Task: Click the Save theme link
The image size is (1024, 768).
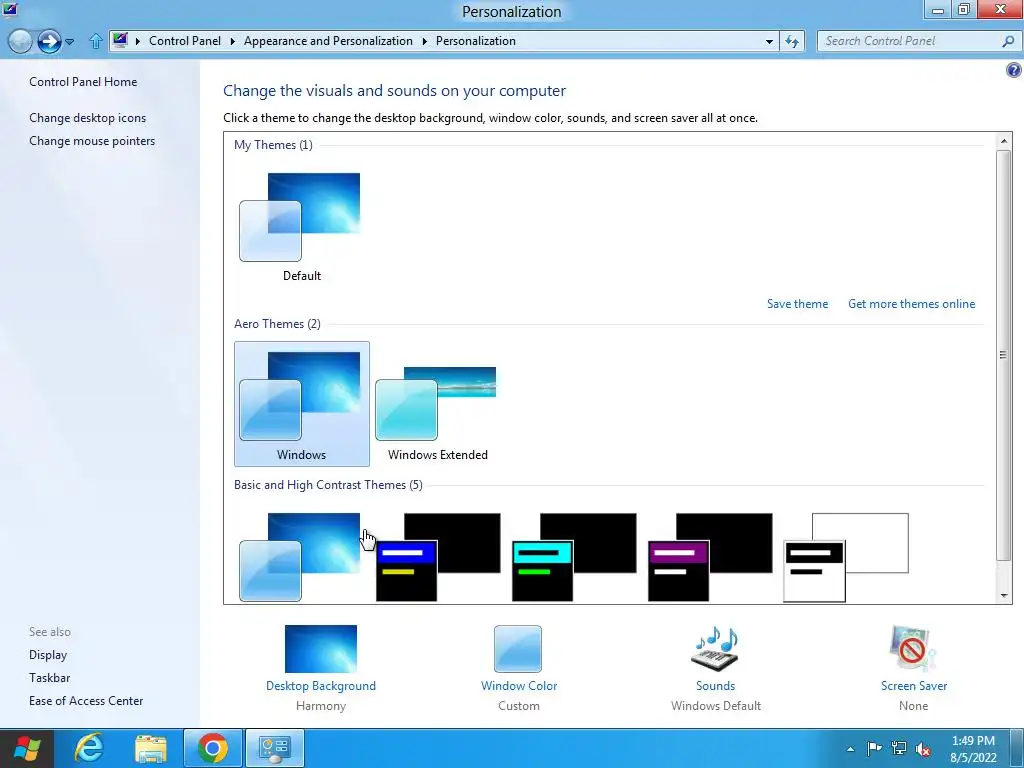Action: coord(797,304)
